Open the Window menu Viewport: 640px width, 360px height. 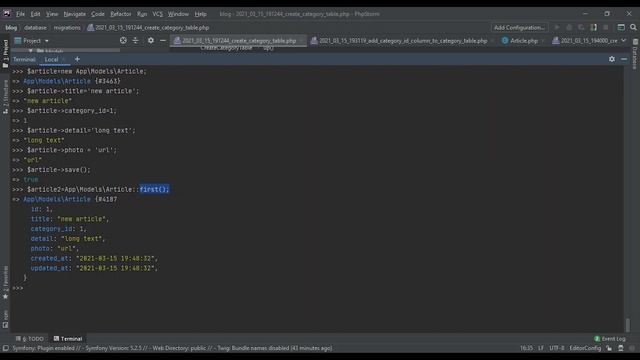pyautogui.click(x=178, y=14)
